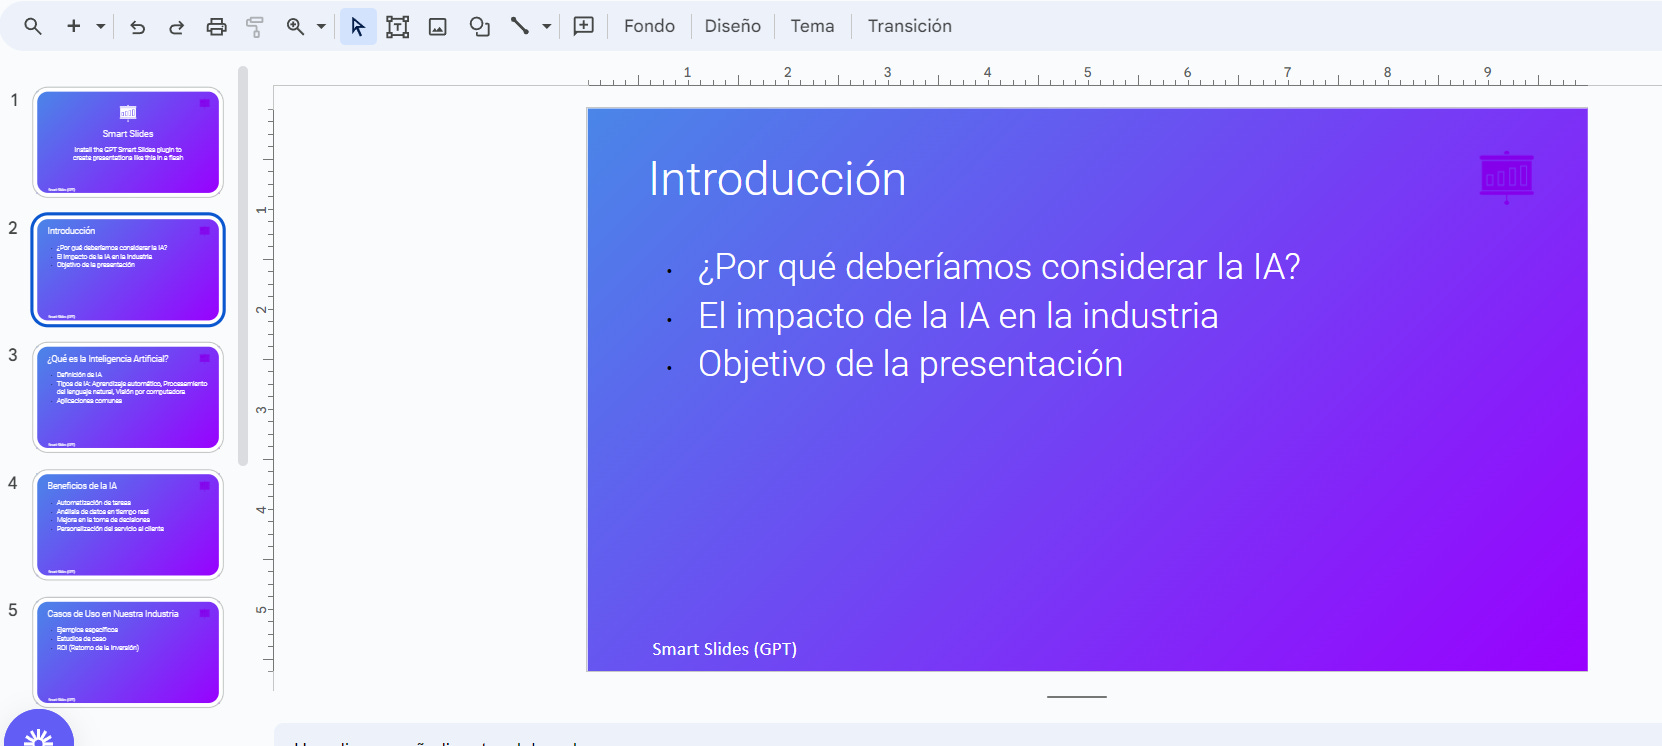1662x746 pixels.
Task: Select slide 2 thumbnail Introducción
Action: point(128,270)
